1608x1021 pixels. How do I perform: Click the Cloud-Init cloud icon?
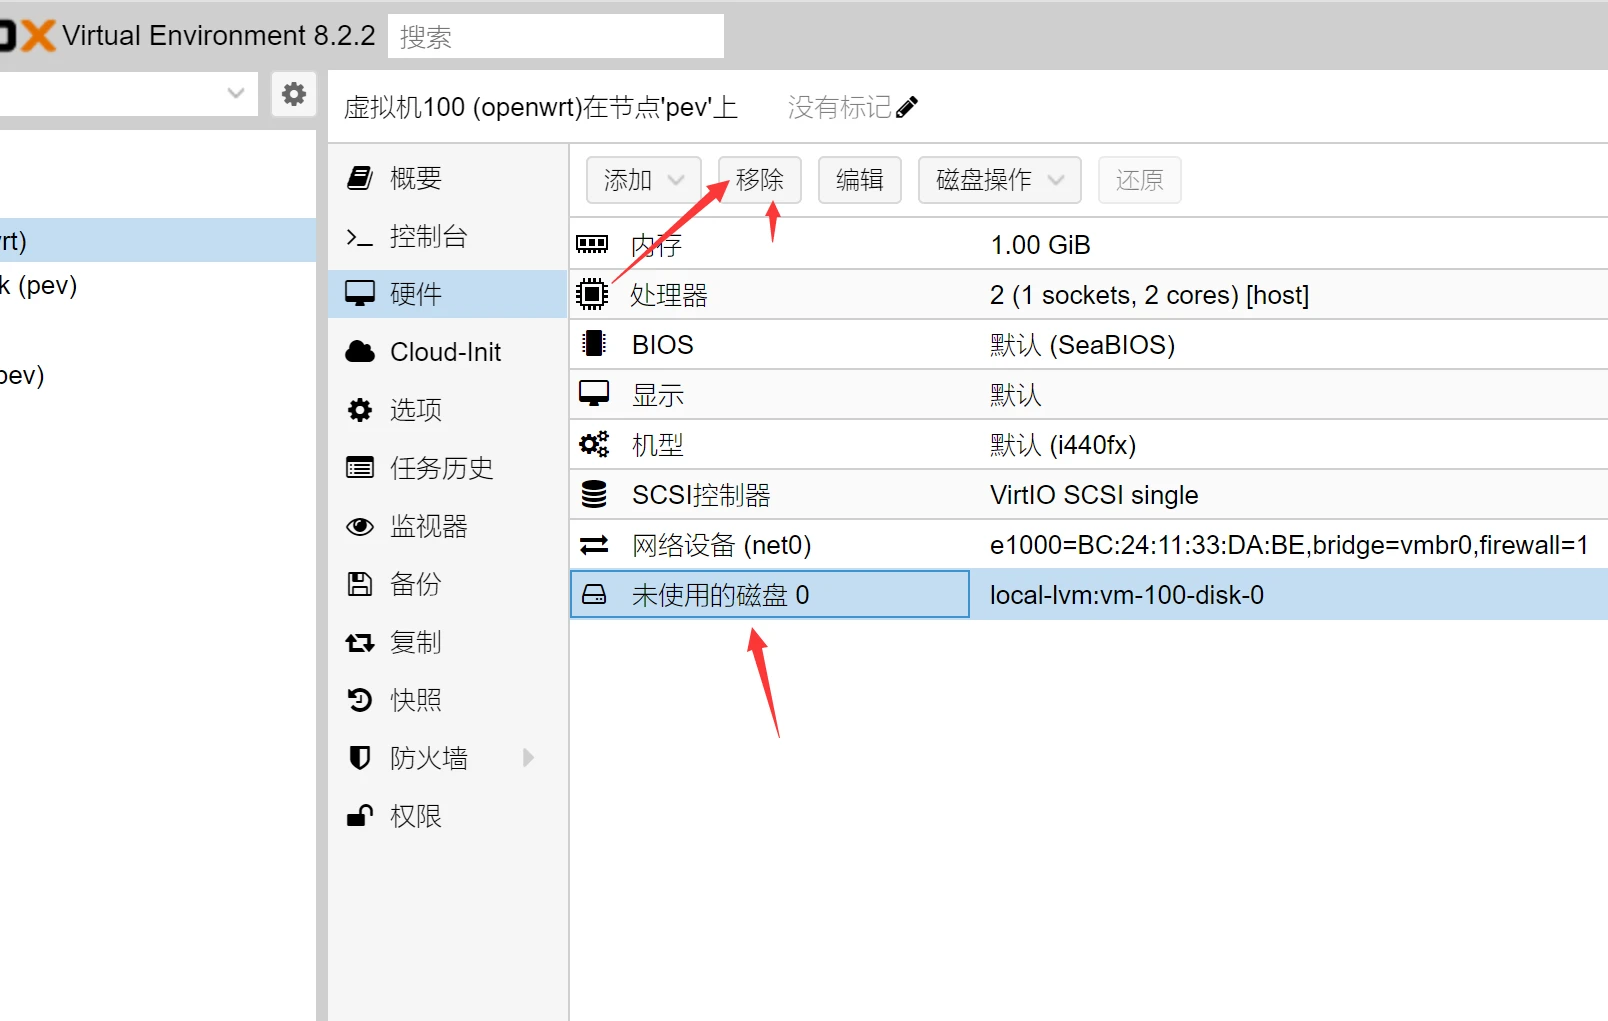tap(360, 352)
